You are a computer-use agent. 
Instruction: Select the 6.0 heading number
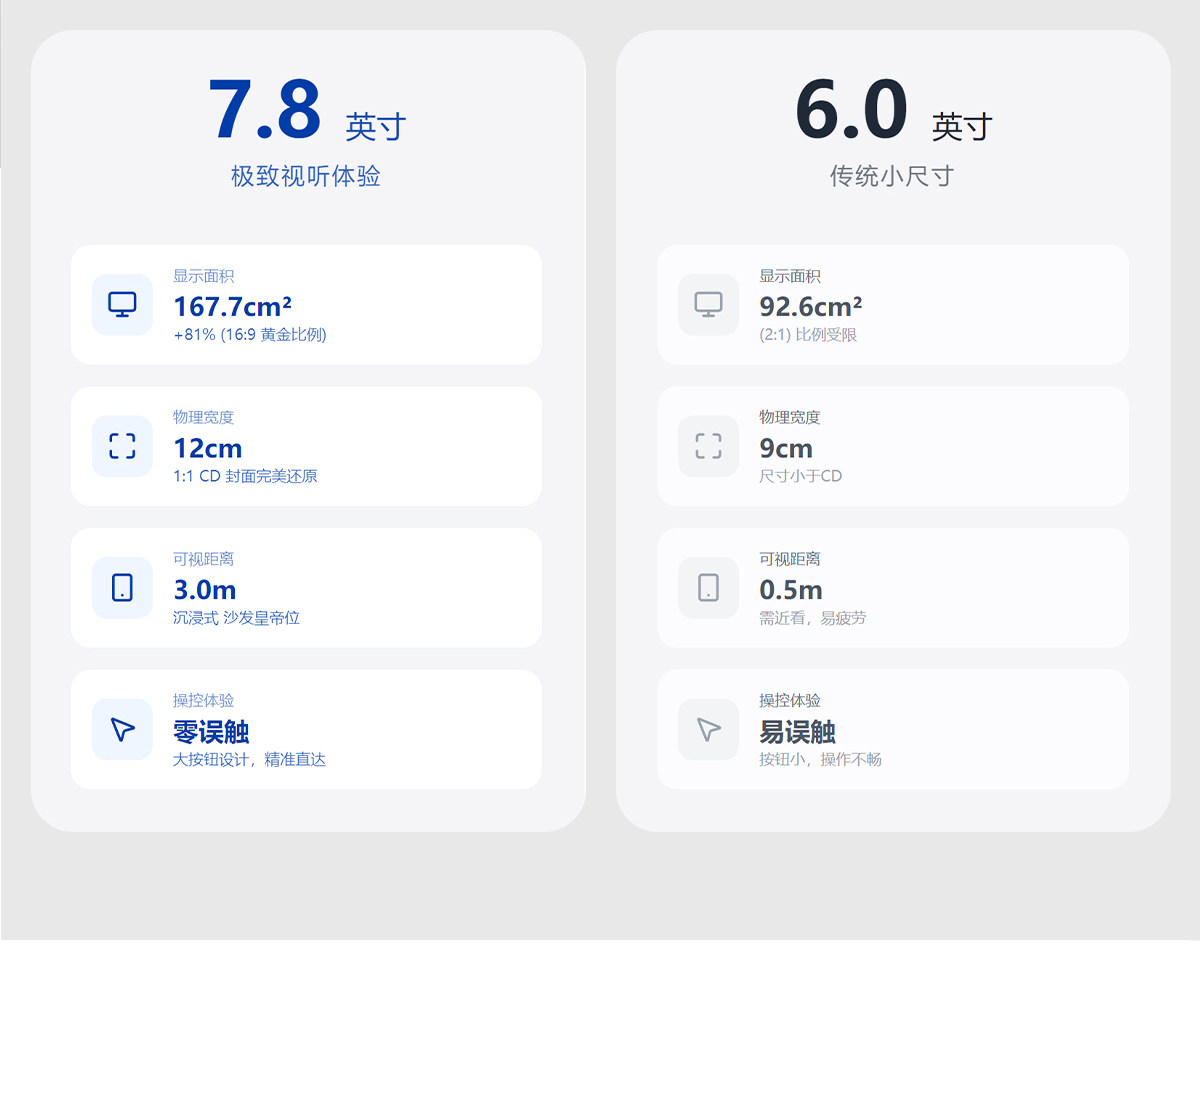coord(851,110)
